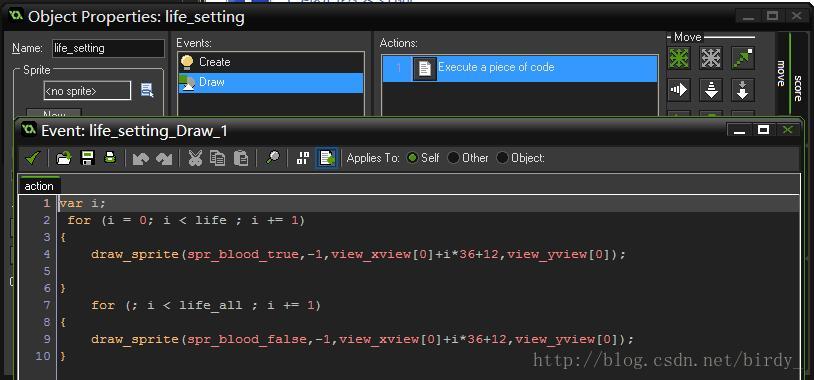This screenshot has height=380, width=814.
Task: Select the Draw event
Action: point(270,83)
